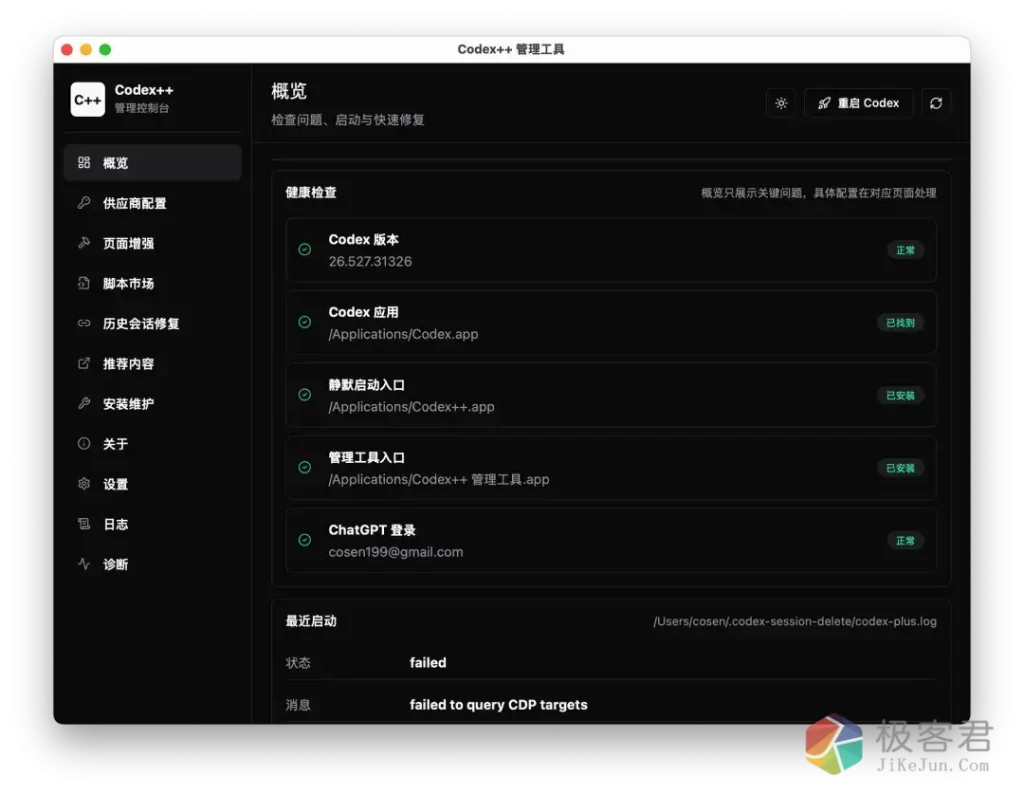Click the 已安装 badge on 管理工具入口
Viewport: 1024px width, 795px height.
point(901,468)
